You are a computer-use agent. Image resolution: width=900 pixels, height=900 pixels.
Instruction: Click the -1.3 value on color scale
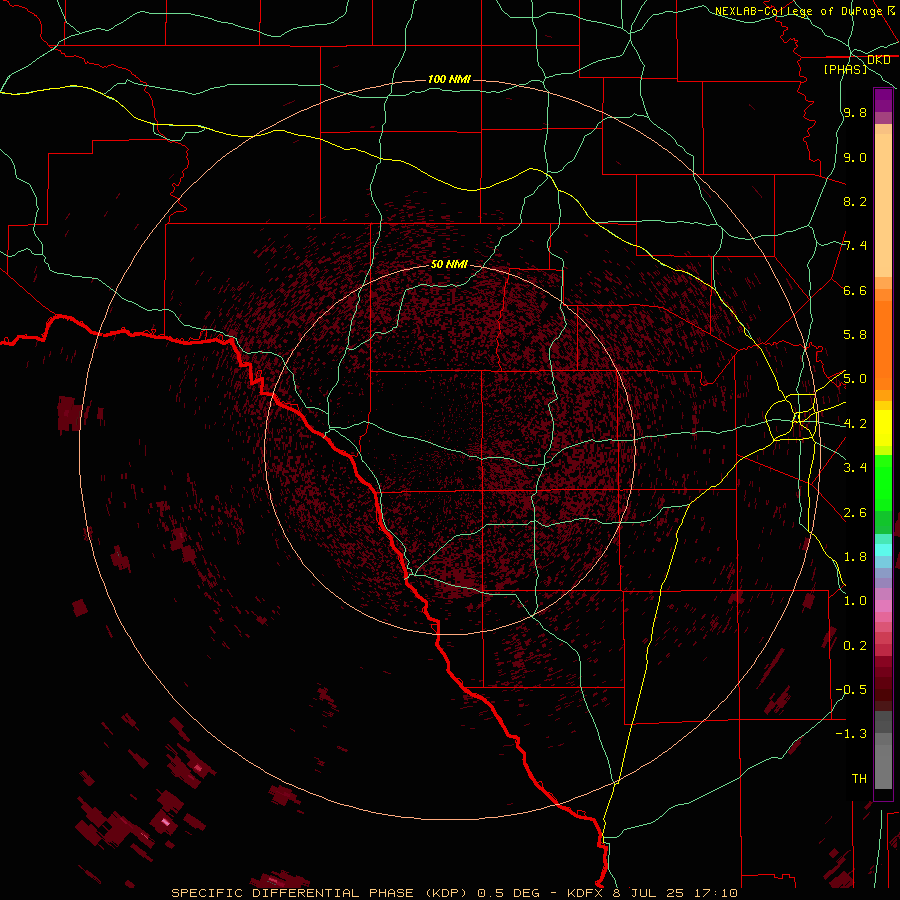click(x=851, y=734)
